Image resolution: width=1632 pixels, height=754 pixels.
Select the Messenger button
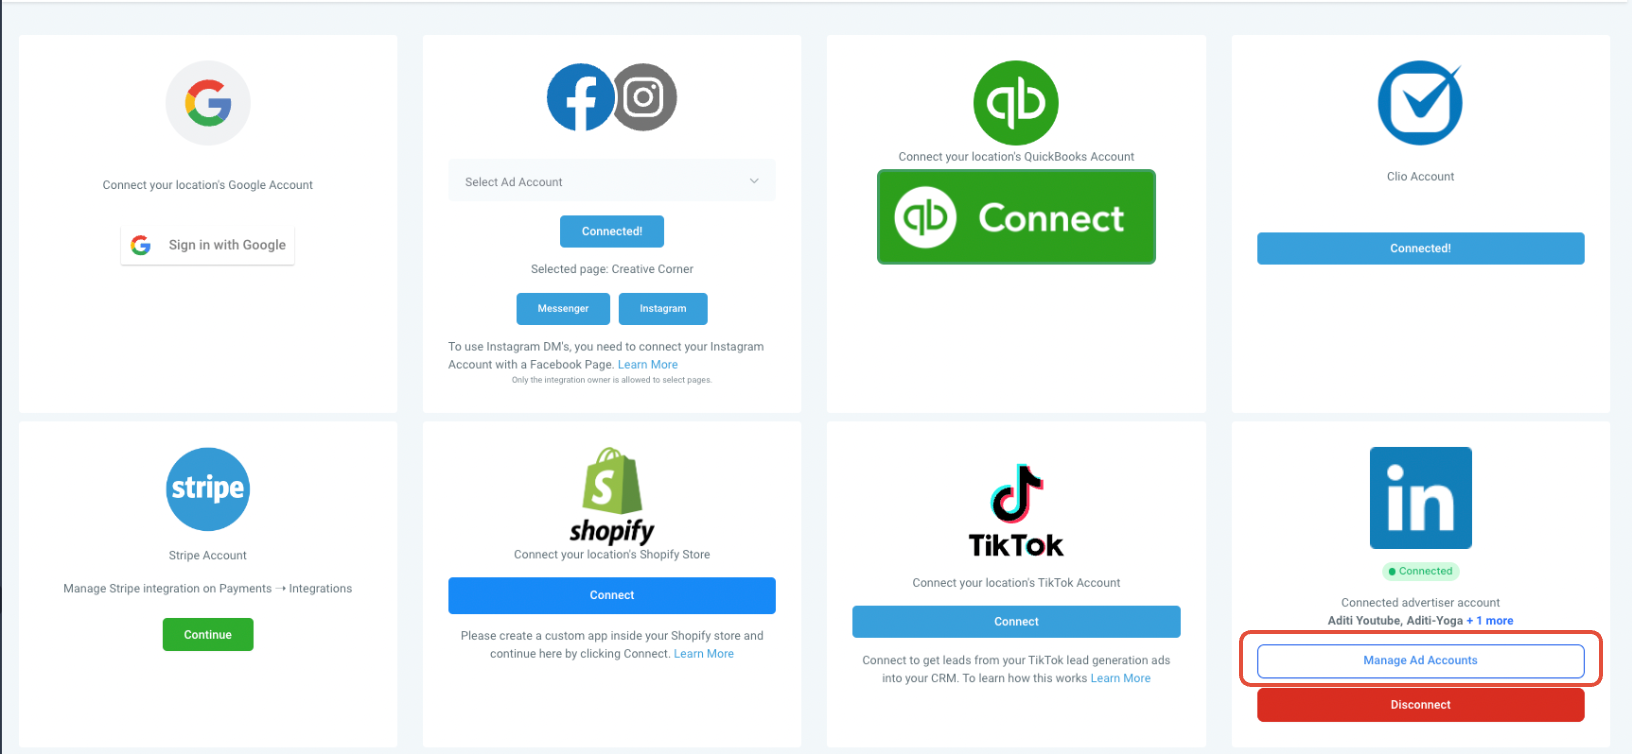click(563, 309)
